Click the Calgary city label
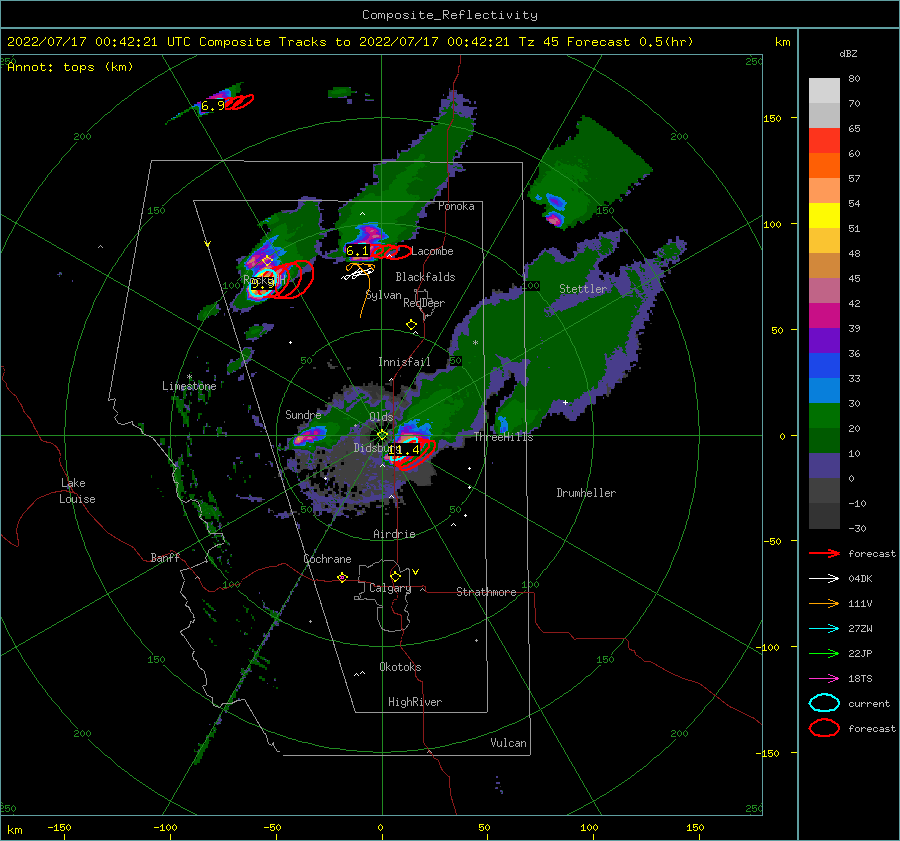 (x=390, y=588)
